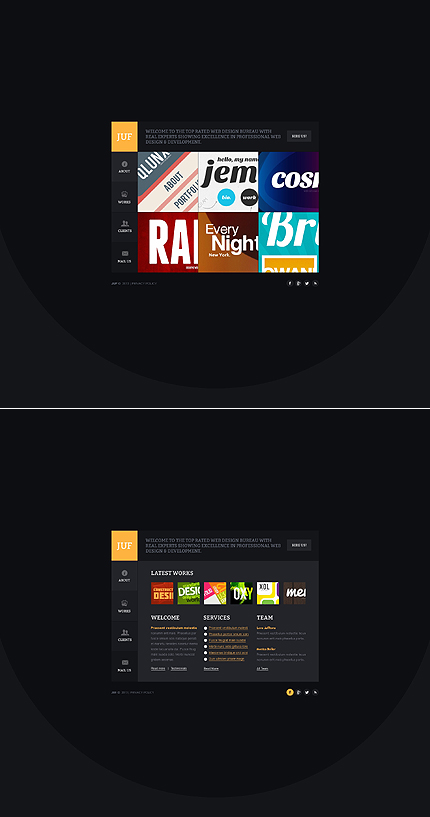The image size is (430, 817).
Task: Select the Works icon beside the portfolio grid
Action: 125,196
